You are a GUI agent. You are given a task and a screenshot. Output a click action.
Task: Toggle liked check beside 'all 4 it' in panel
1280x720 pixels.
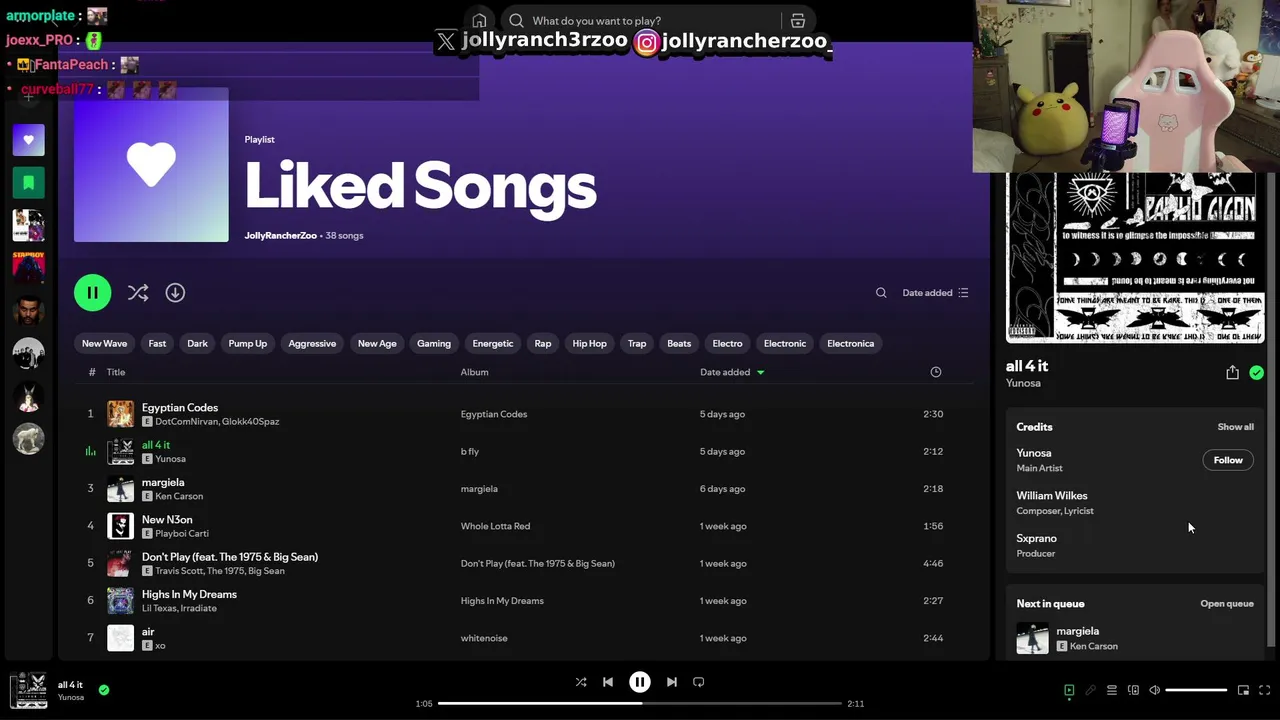coord(1256,372)
